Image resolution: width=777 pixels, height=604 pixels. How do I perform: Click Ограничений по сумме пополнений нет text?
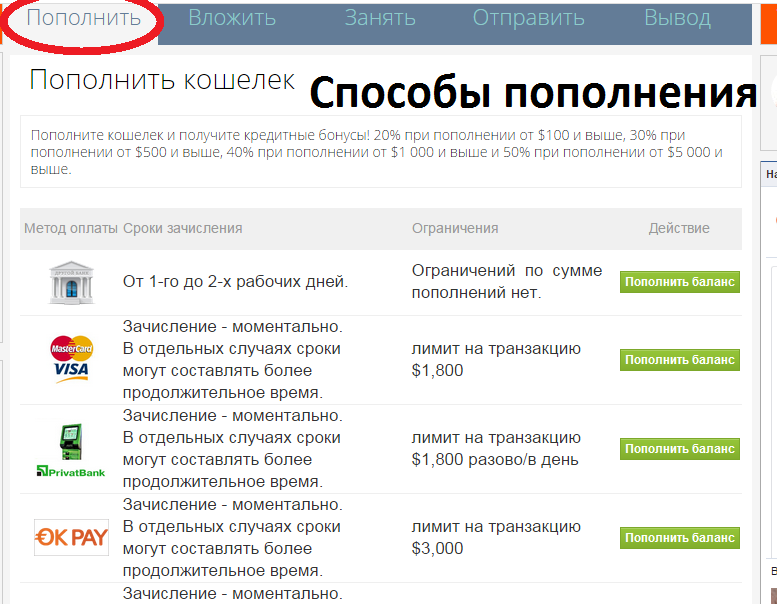click(x=507, y=281)
